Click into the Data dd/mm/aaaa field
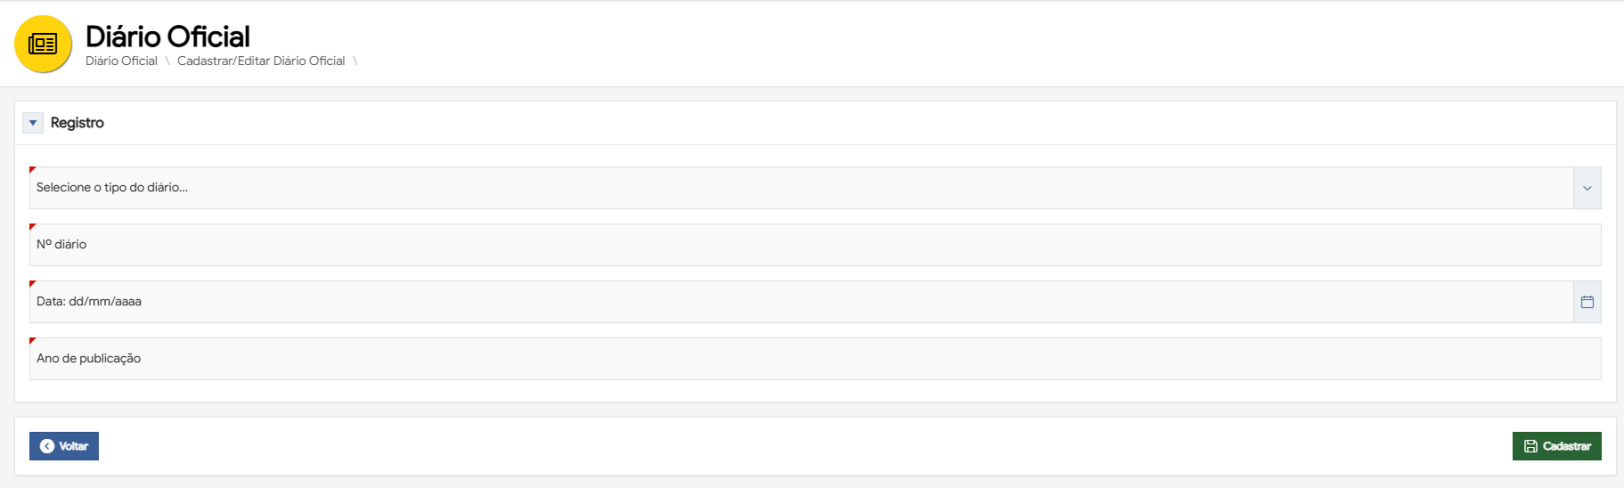This screenshot has height=488, width=1624. click(800, 302)
